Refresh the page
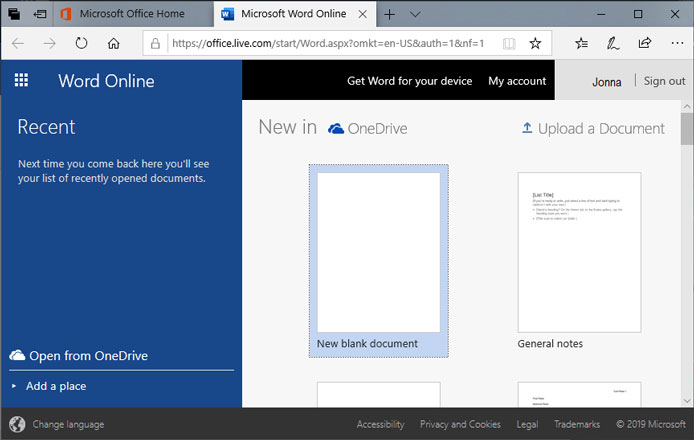 81,43
